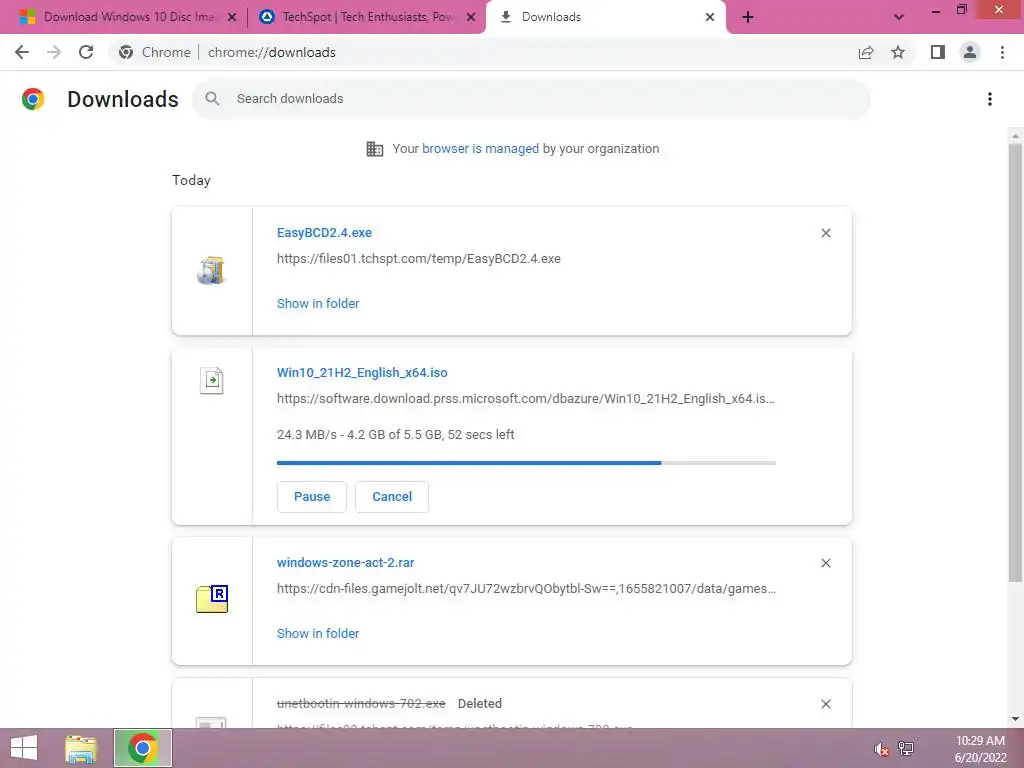Open a new tab with plus button
Viewport: 1024px width, 768px height.
[x=748, y=17]
